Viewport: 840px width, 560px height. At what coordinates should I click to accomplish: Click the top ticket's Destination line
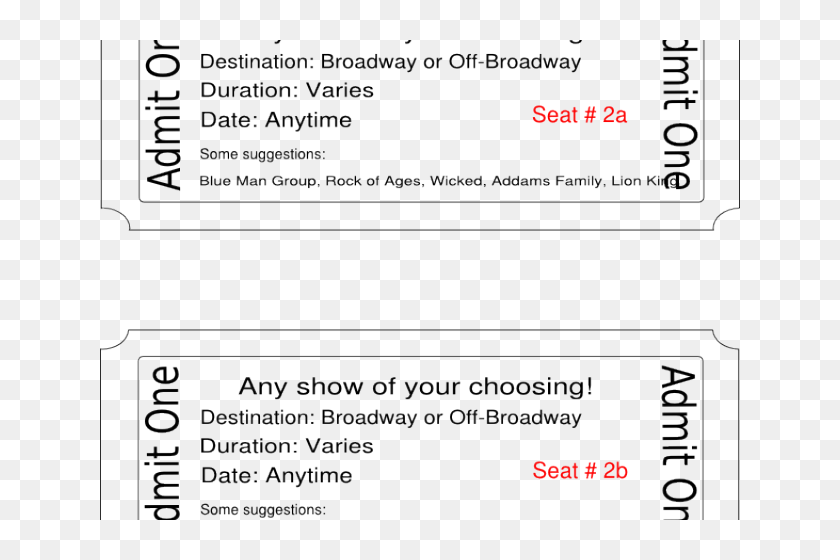tap(390, 62)
